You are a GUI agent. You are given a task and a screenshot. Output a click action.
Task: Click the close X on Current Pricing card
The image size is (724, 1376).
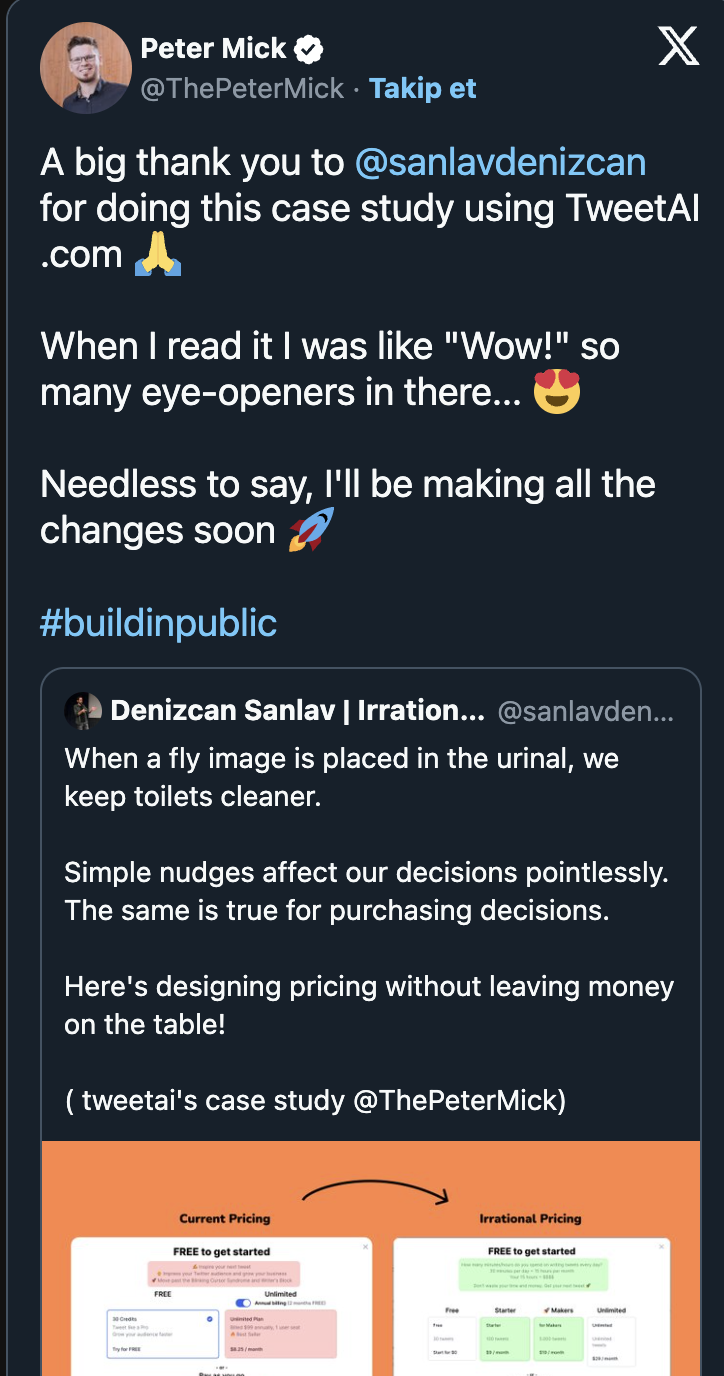click(x=365, y=1247)
